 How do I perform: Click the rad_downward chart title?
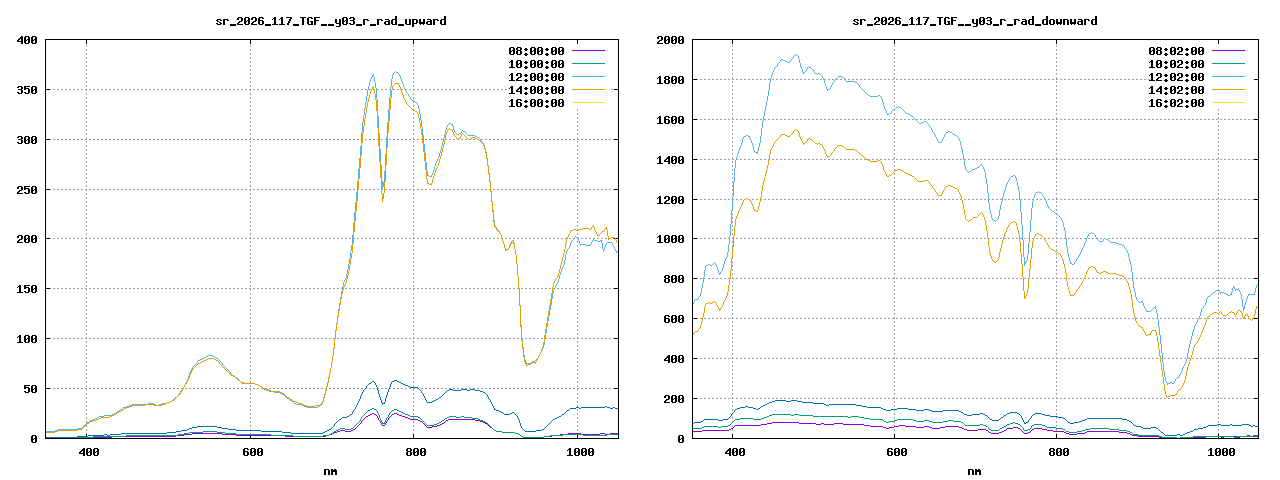pyautogui.click(x=975, y=20)
